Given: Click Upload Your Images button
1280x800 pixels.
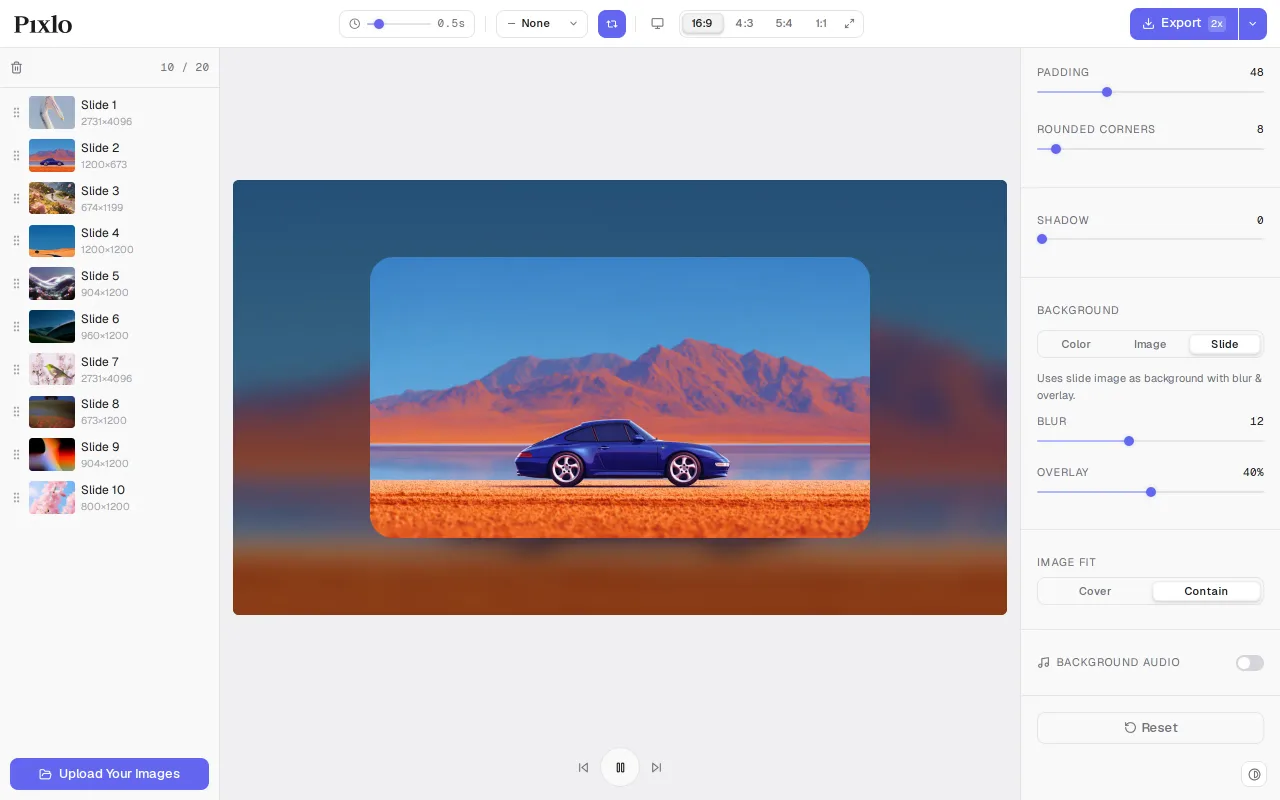Looking at the screenshot, I should click(109, 774).
